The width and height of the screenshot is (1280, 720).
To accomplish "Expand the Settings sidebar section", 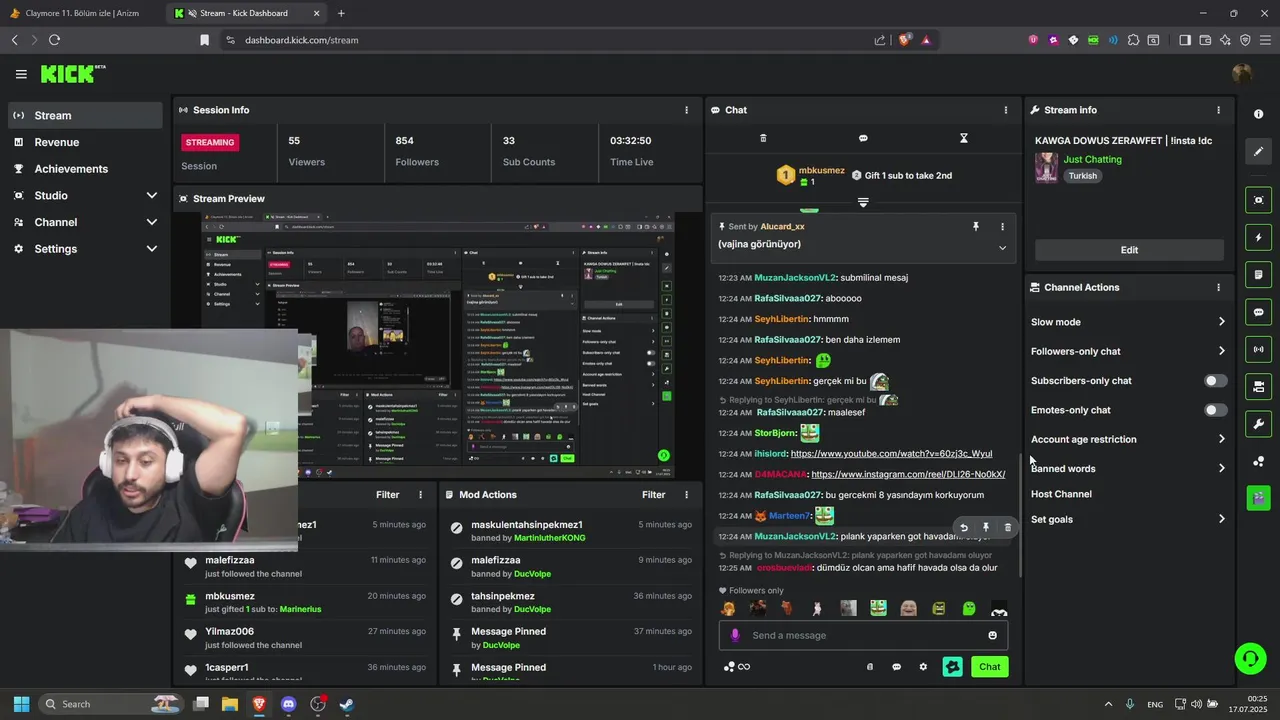I will 152,248.
